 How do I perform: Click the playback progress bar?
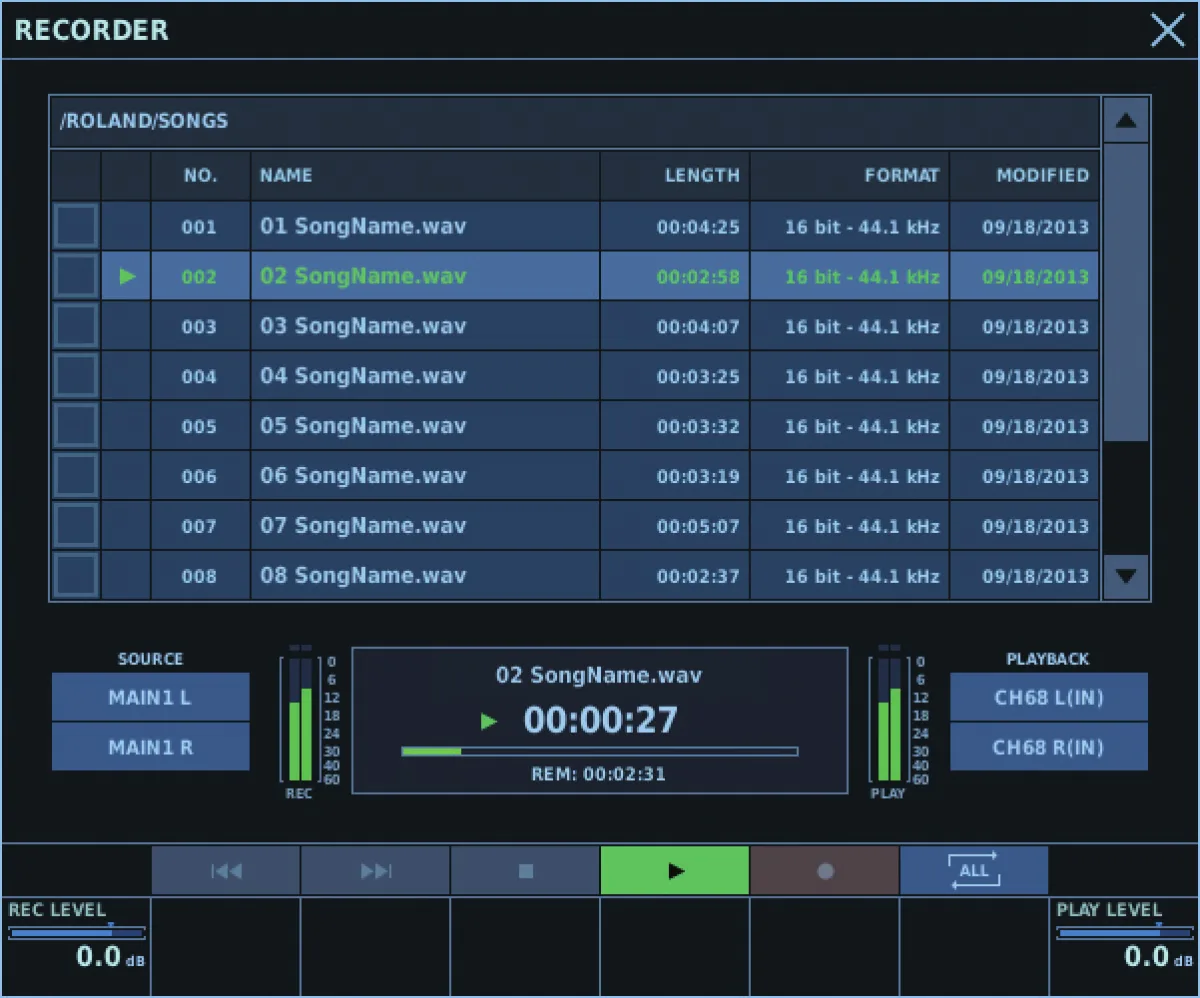click(600, 751)
